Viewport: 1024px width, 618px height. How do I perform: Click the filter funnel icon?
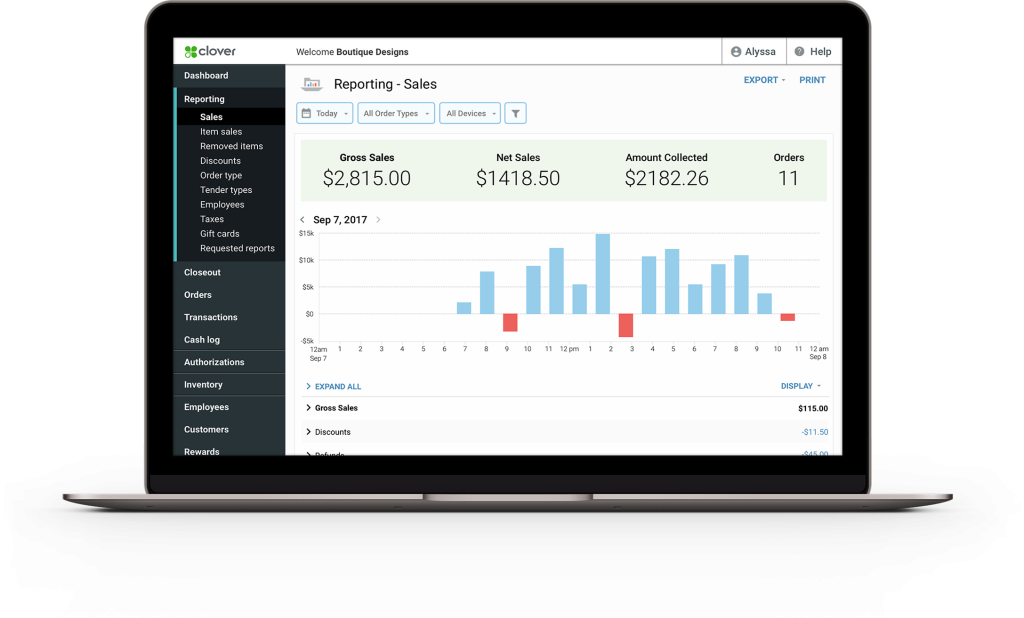[x=515, y=114]
